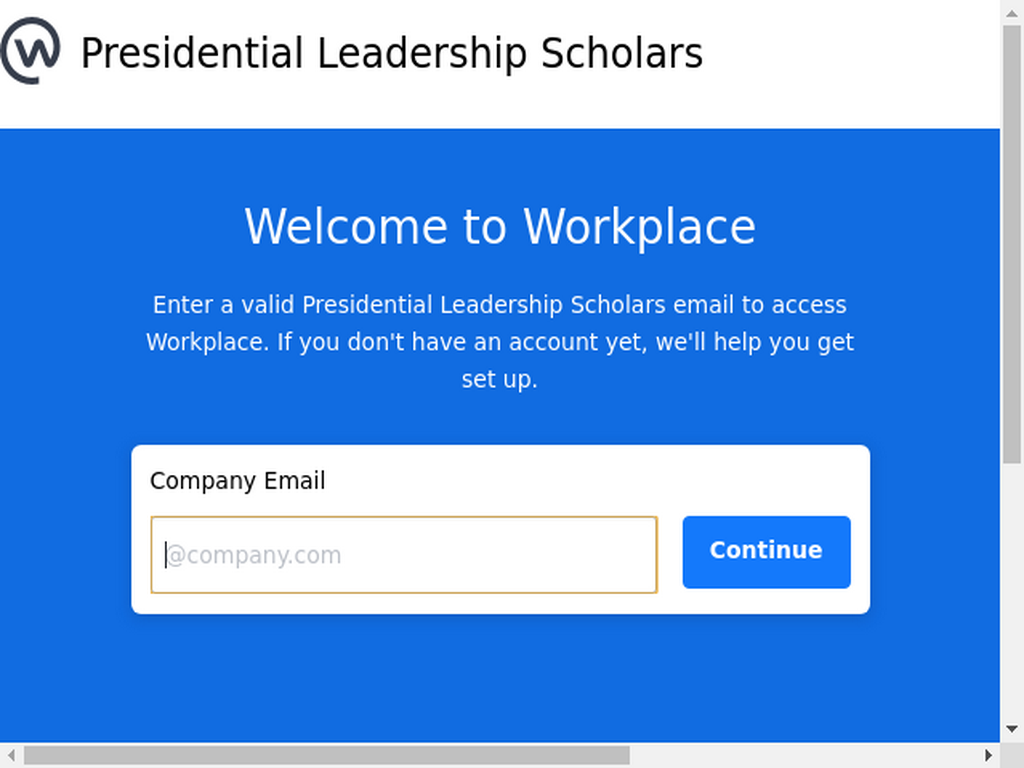Click the horizontal scrollbar track beside the thumb

803,755
